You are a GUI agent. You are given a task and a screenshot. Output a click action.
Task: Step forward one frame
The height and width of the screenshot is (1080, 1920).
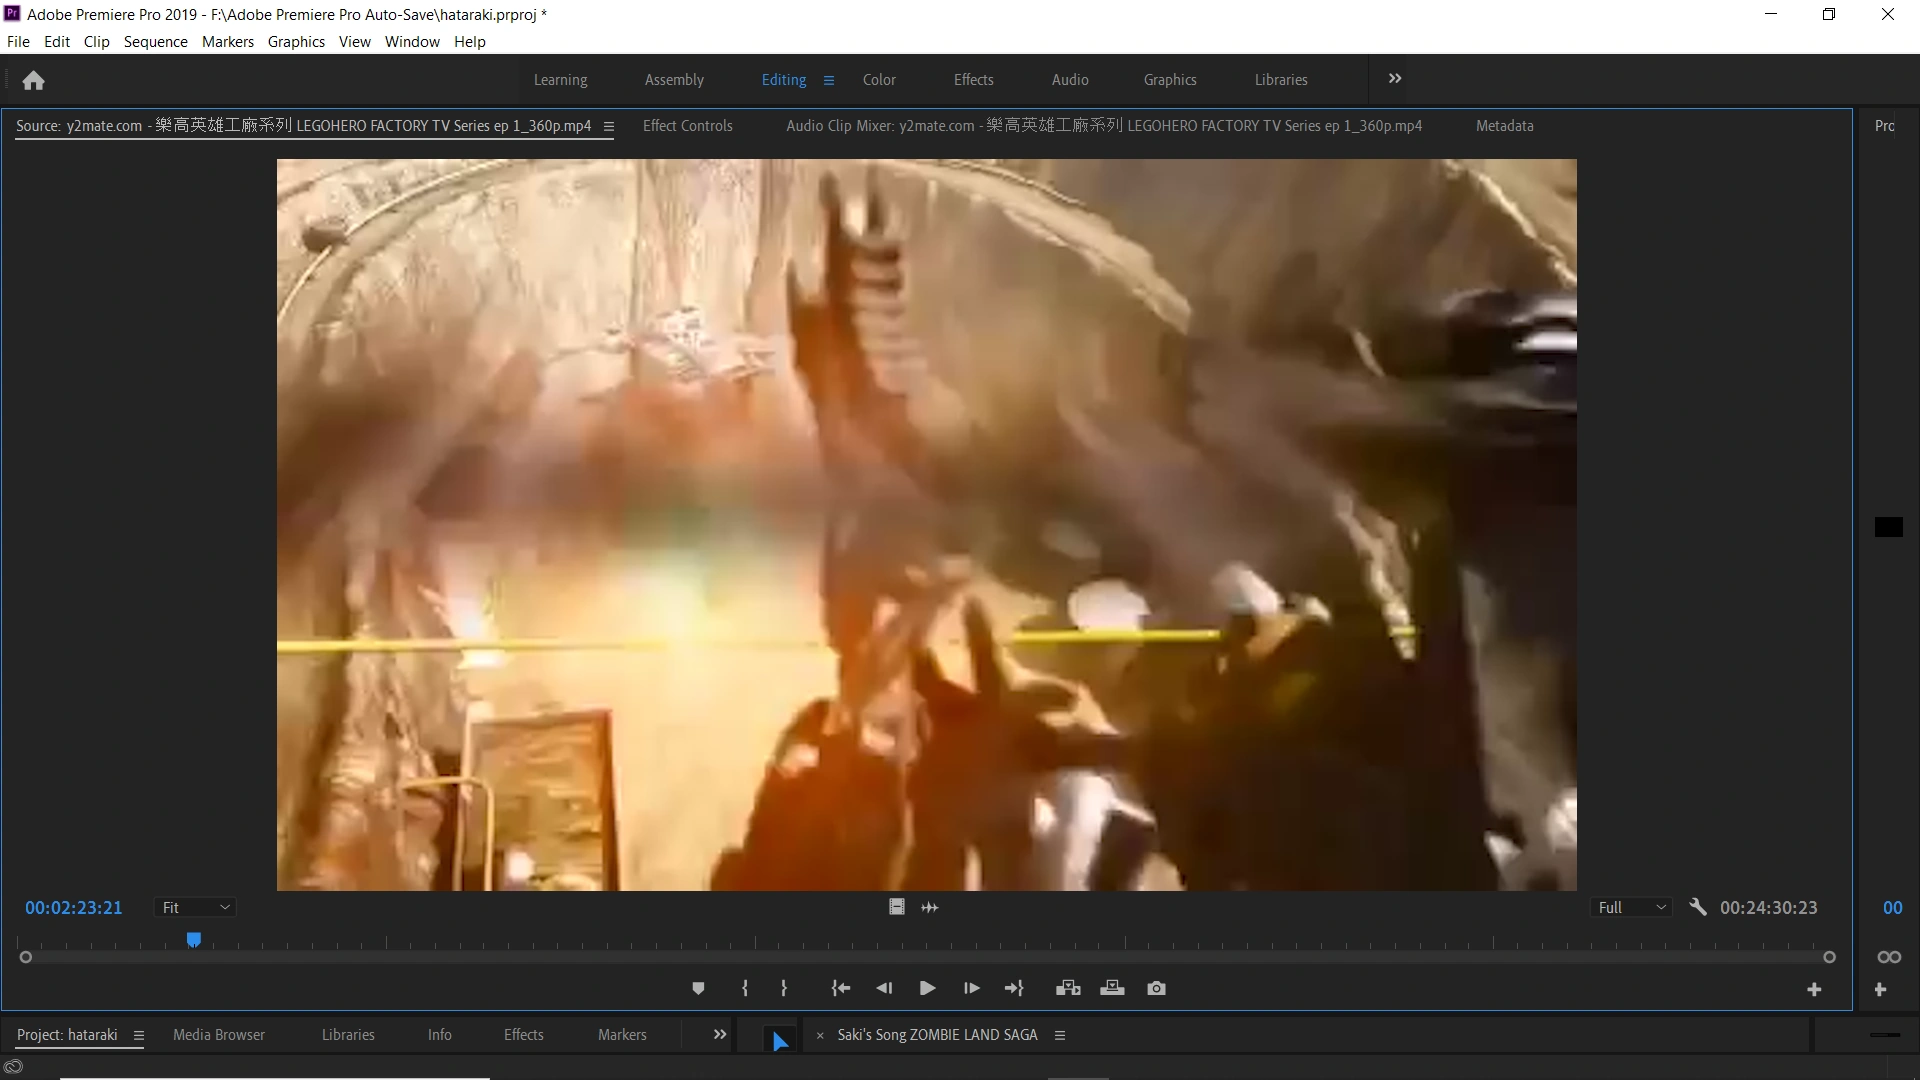click(x=971, y=989)
